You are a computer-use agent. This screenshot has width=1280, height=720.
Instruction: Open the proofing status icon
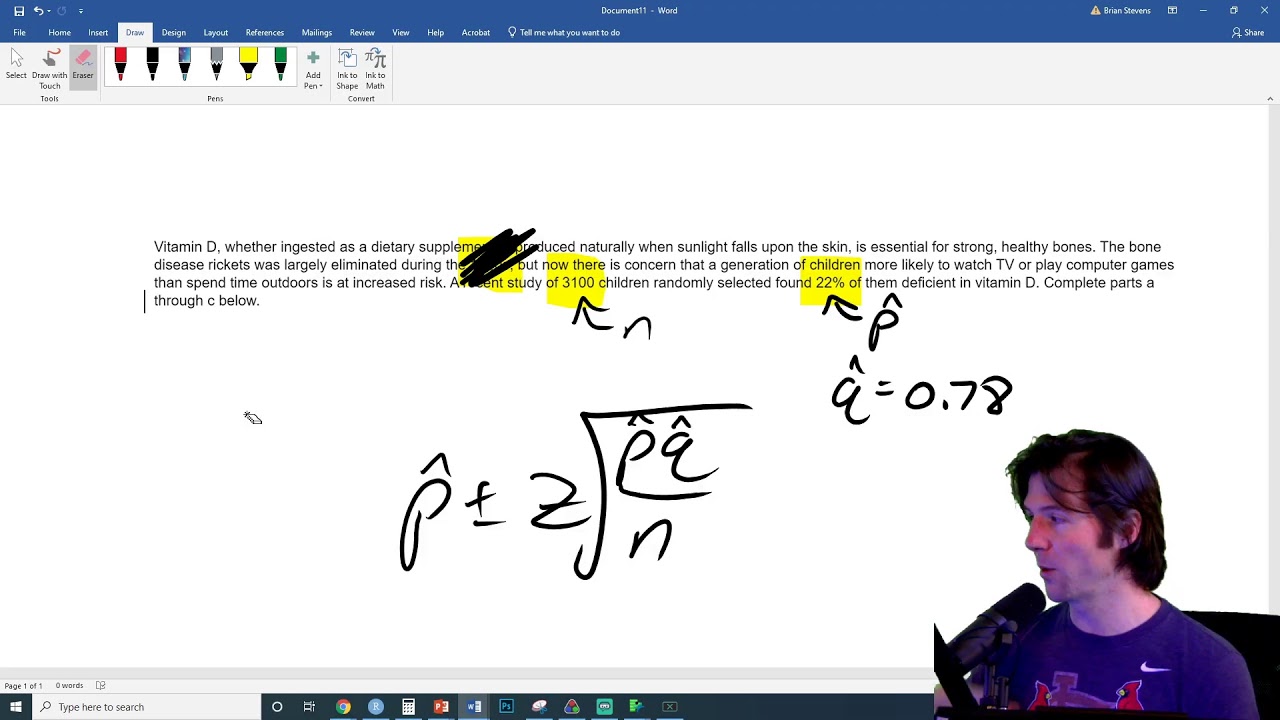[x=100, y=686]
